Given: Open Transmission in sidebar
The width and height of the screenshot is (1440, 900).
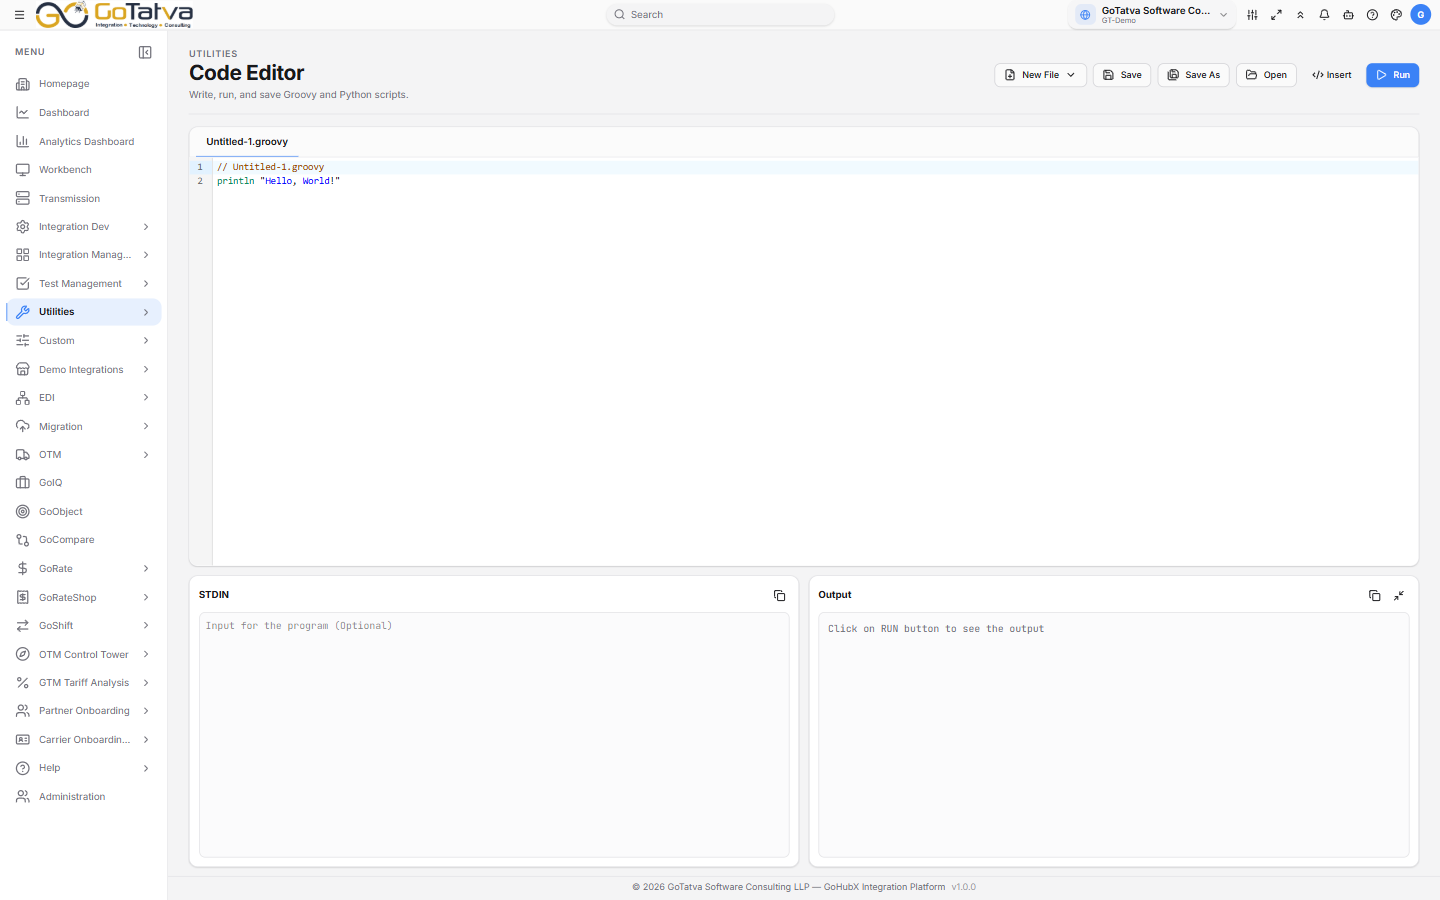Looking at the screenshot, I should pyautogui.click(x=84, y=199).
